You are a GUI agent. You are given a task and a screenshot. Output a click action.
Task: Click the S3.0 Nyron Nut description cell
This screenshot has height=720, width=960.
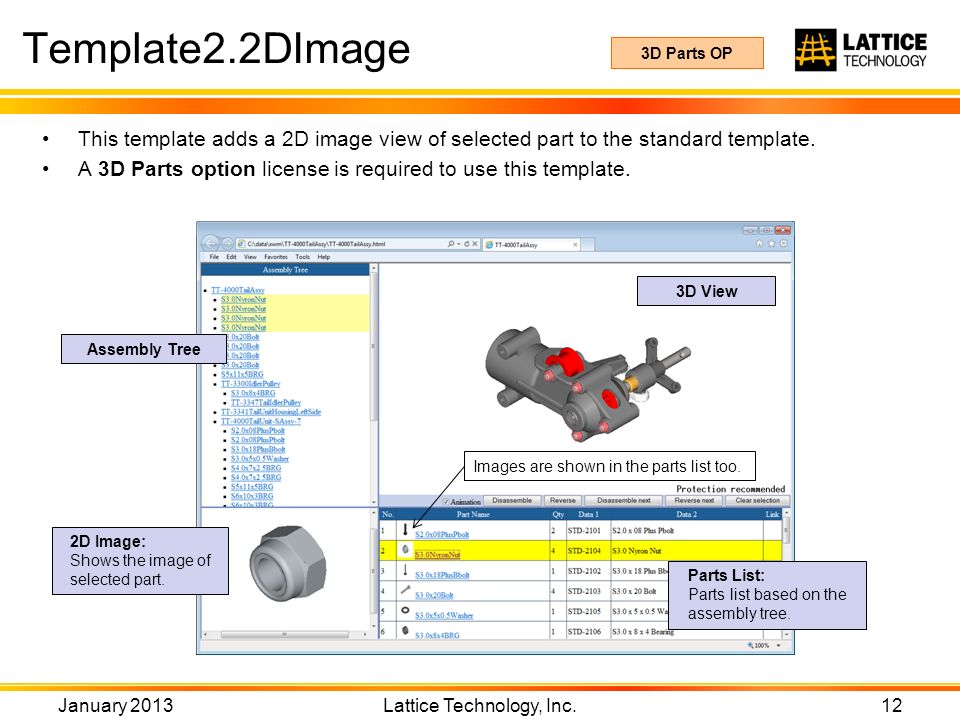pos(686,551)
